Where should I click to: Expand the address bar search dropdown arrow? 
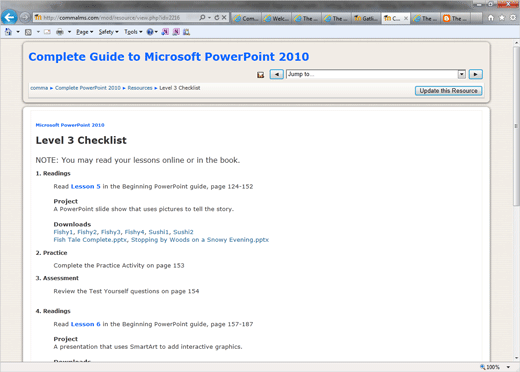[x=209, y=18]
